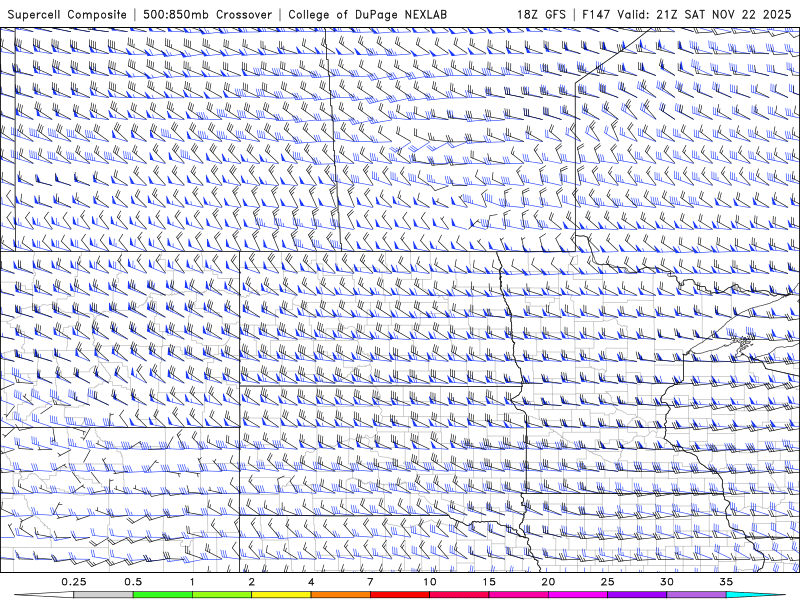
Task: Pick the crimson 10–15 color bar segment
Action: 459,595
